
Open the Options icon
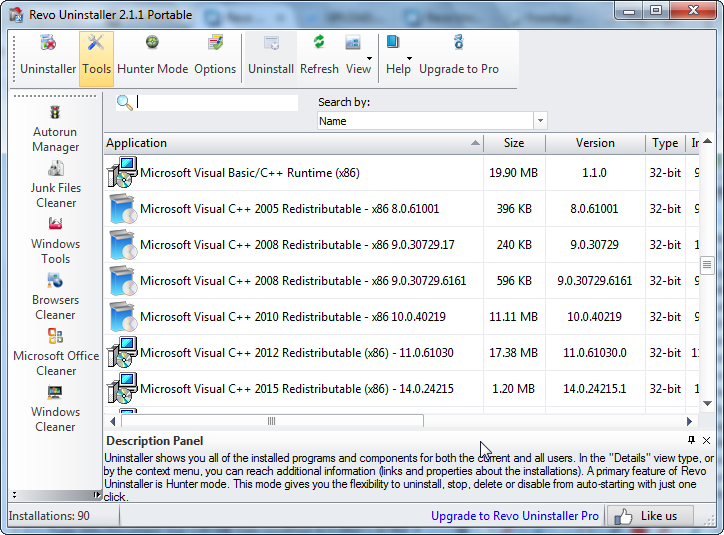tap(215, 42)
